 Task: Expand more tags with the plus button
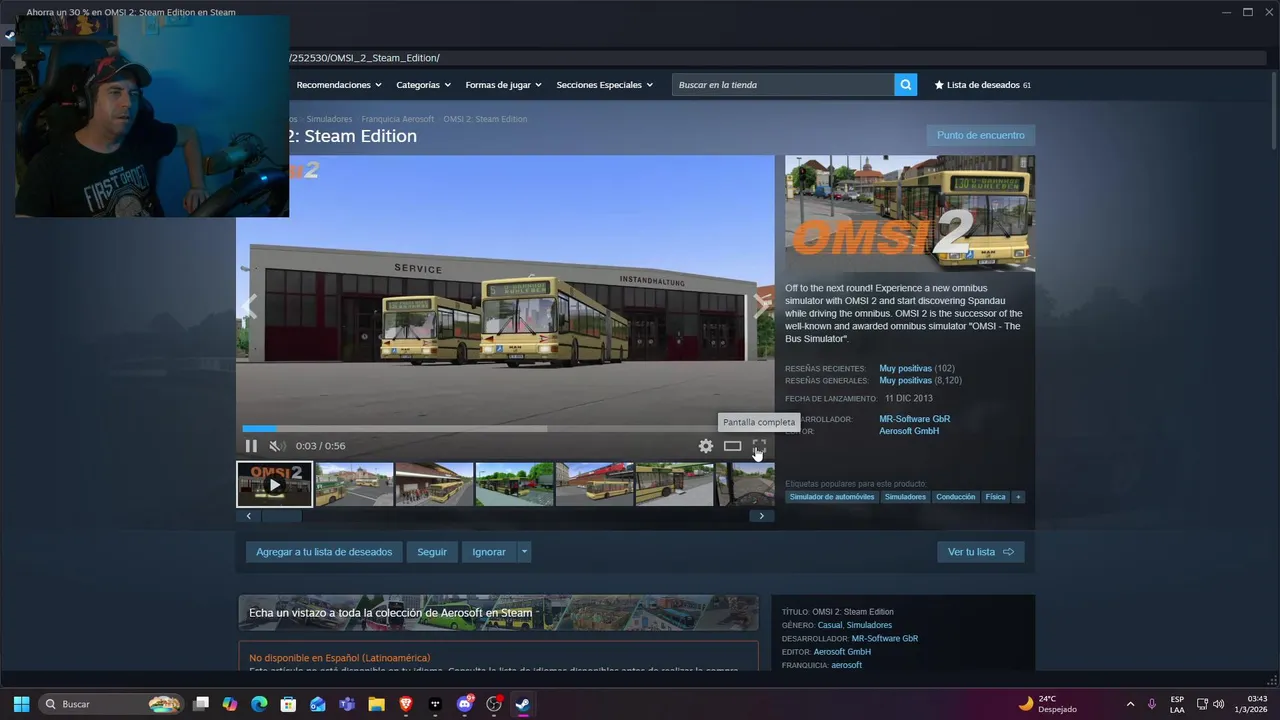click(x=1018, y=497)
